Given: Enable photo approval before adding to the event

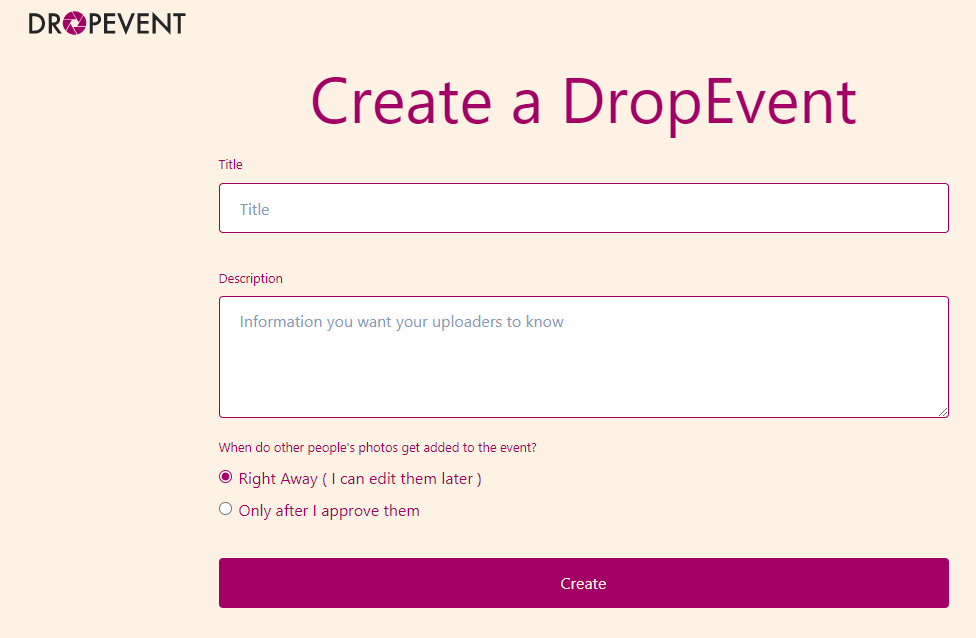Looking at the screenshot, I should (225, 509).
